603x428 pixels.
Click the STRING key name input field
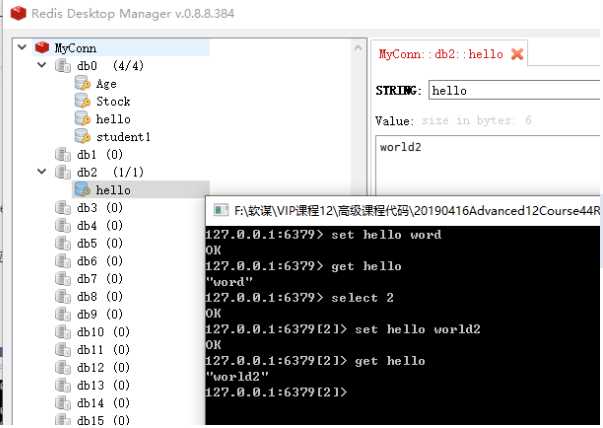point(515,90)
